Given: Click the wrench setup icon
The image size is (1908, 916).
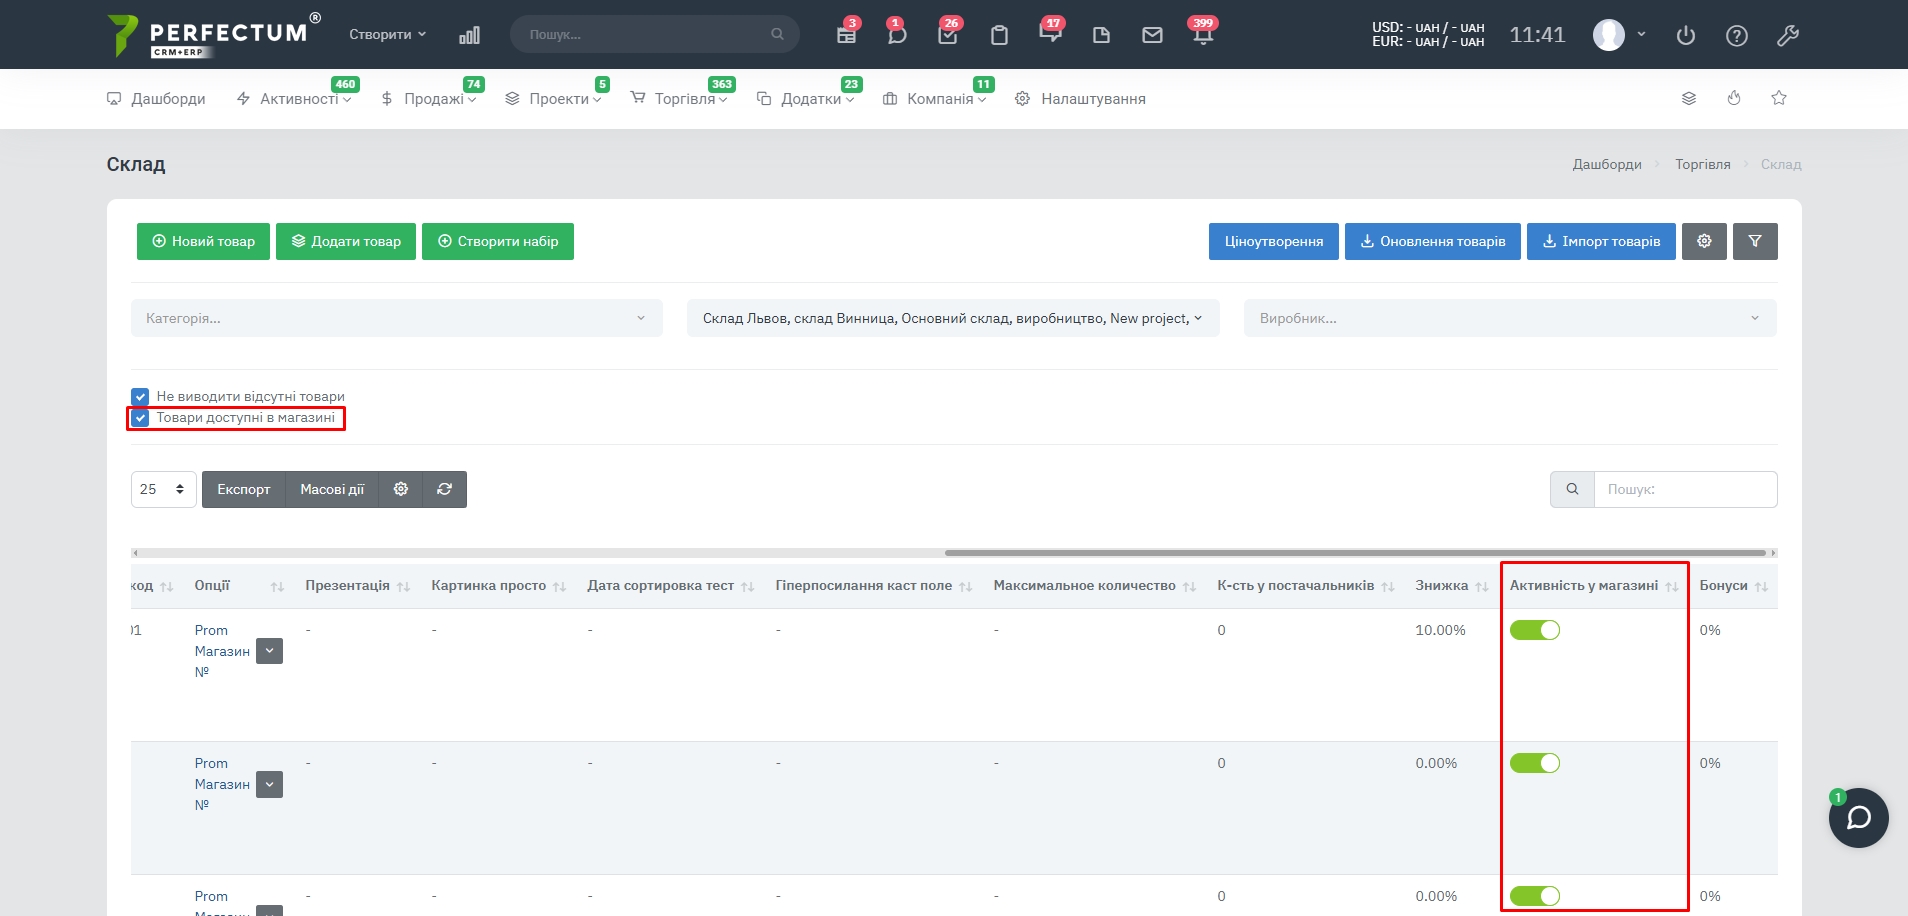Looking at the screenshot, I should point(1788,36).
